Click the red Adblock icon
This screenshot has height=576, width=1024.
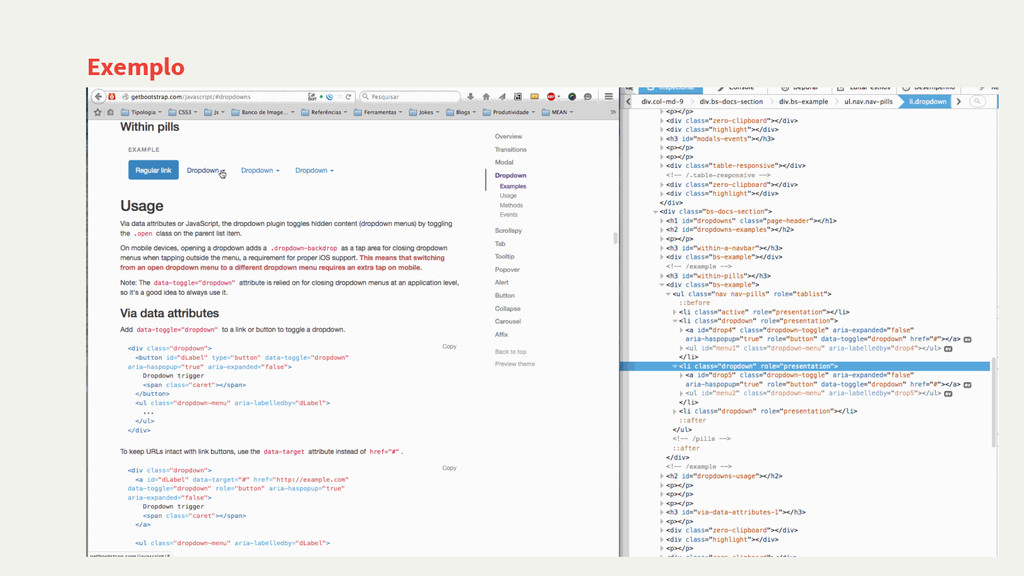coord(551,97)
